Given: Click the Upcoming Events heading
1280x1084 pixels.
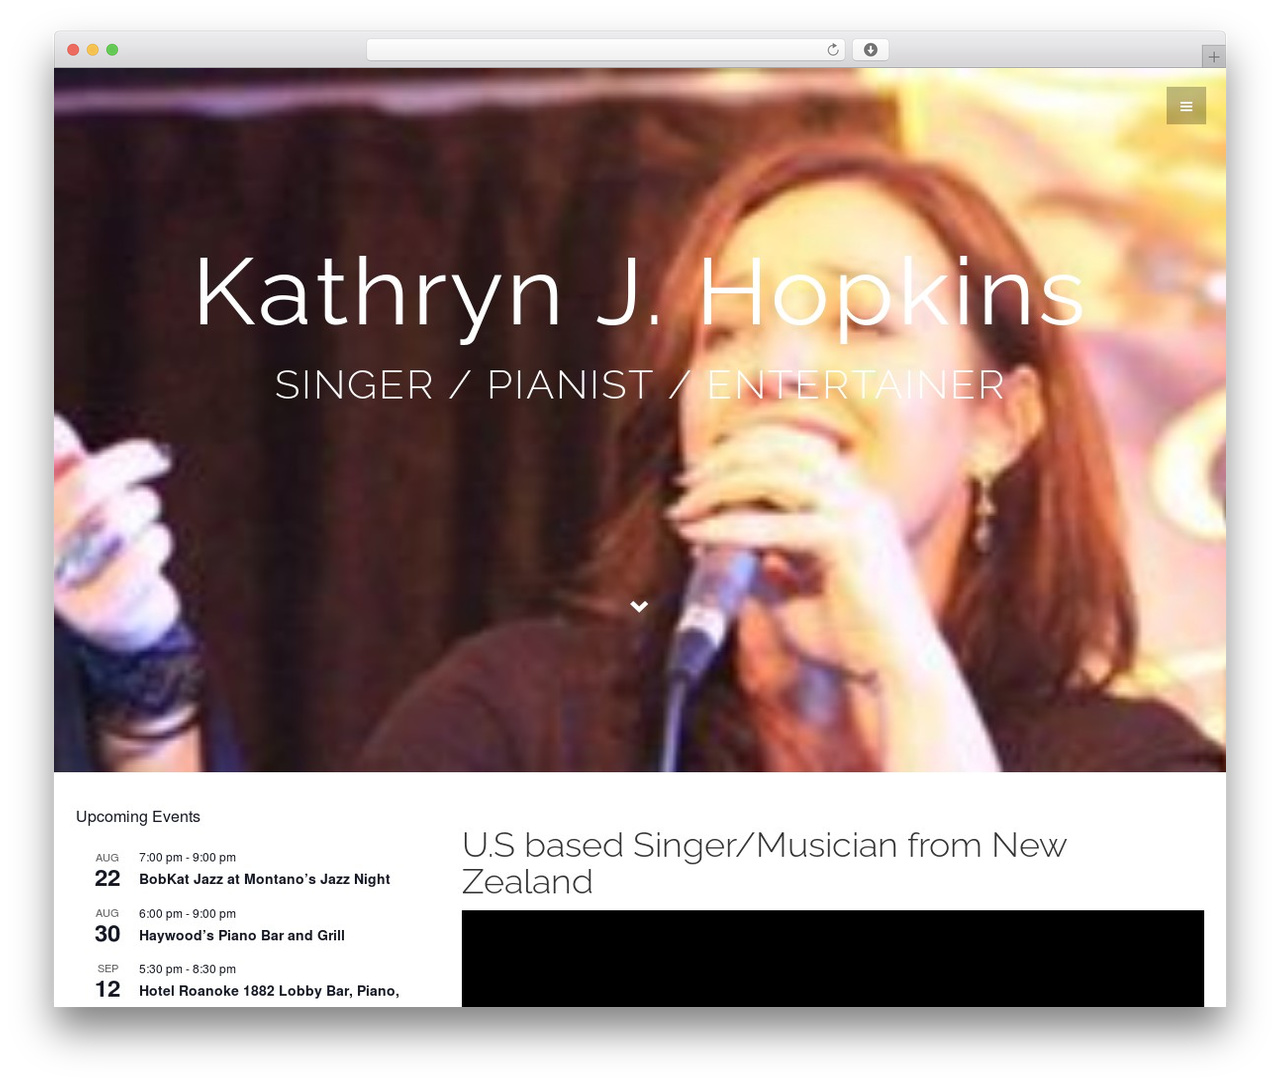Looking at the screenshot, I should (138, 817).
